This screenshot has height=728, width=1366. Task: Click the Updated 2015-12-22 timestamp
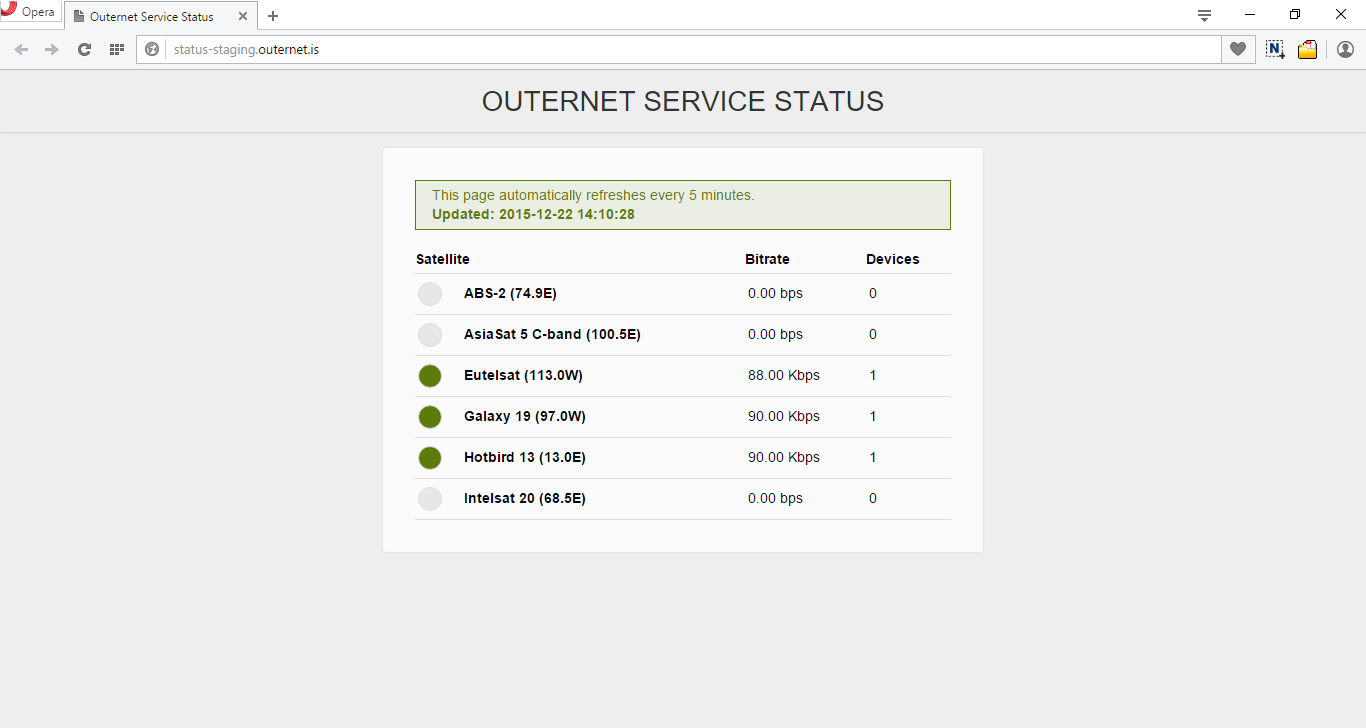coord(533,214)
